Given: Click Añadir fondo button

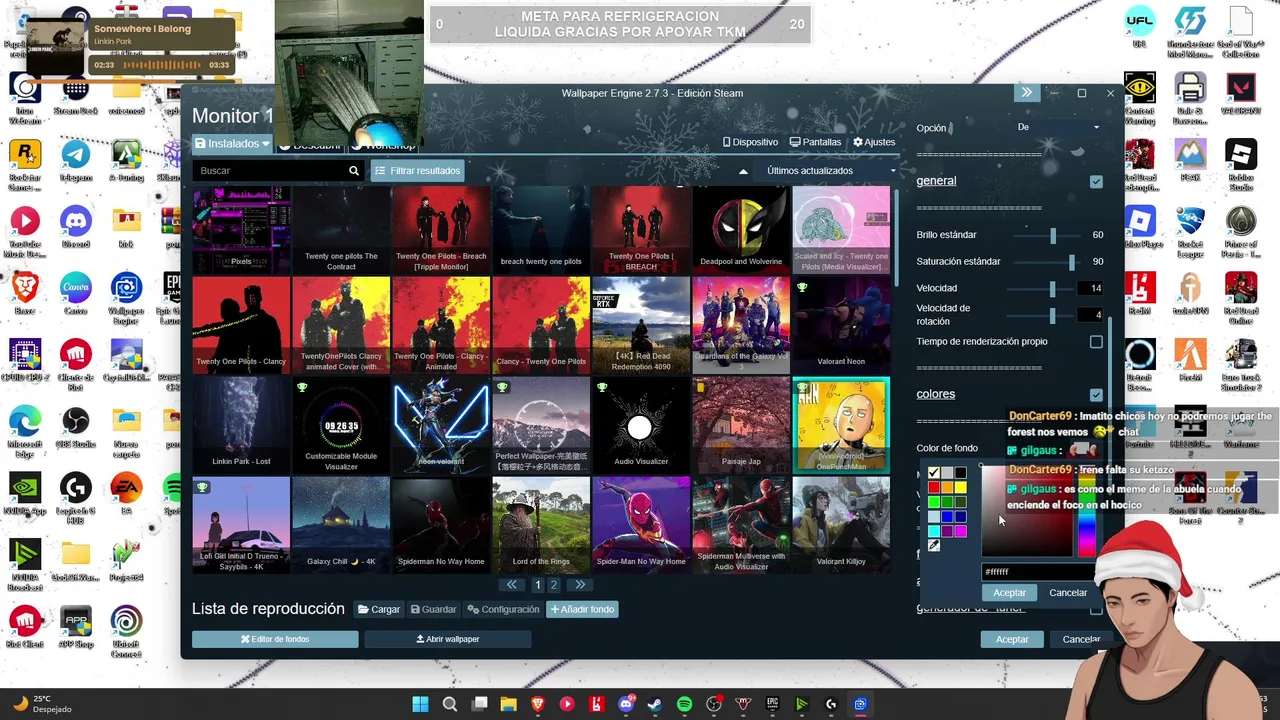Looking at the screenshot, I should pyautogui.click(x=582, y=609).
